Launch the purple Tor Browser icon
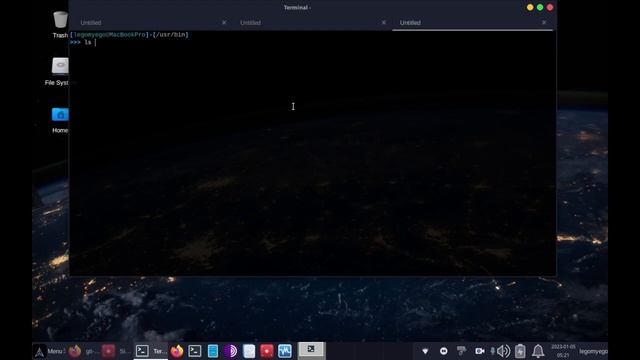This screenshot has width=640, height=360. (x=231, y=351)
